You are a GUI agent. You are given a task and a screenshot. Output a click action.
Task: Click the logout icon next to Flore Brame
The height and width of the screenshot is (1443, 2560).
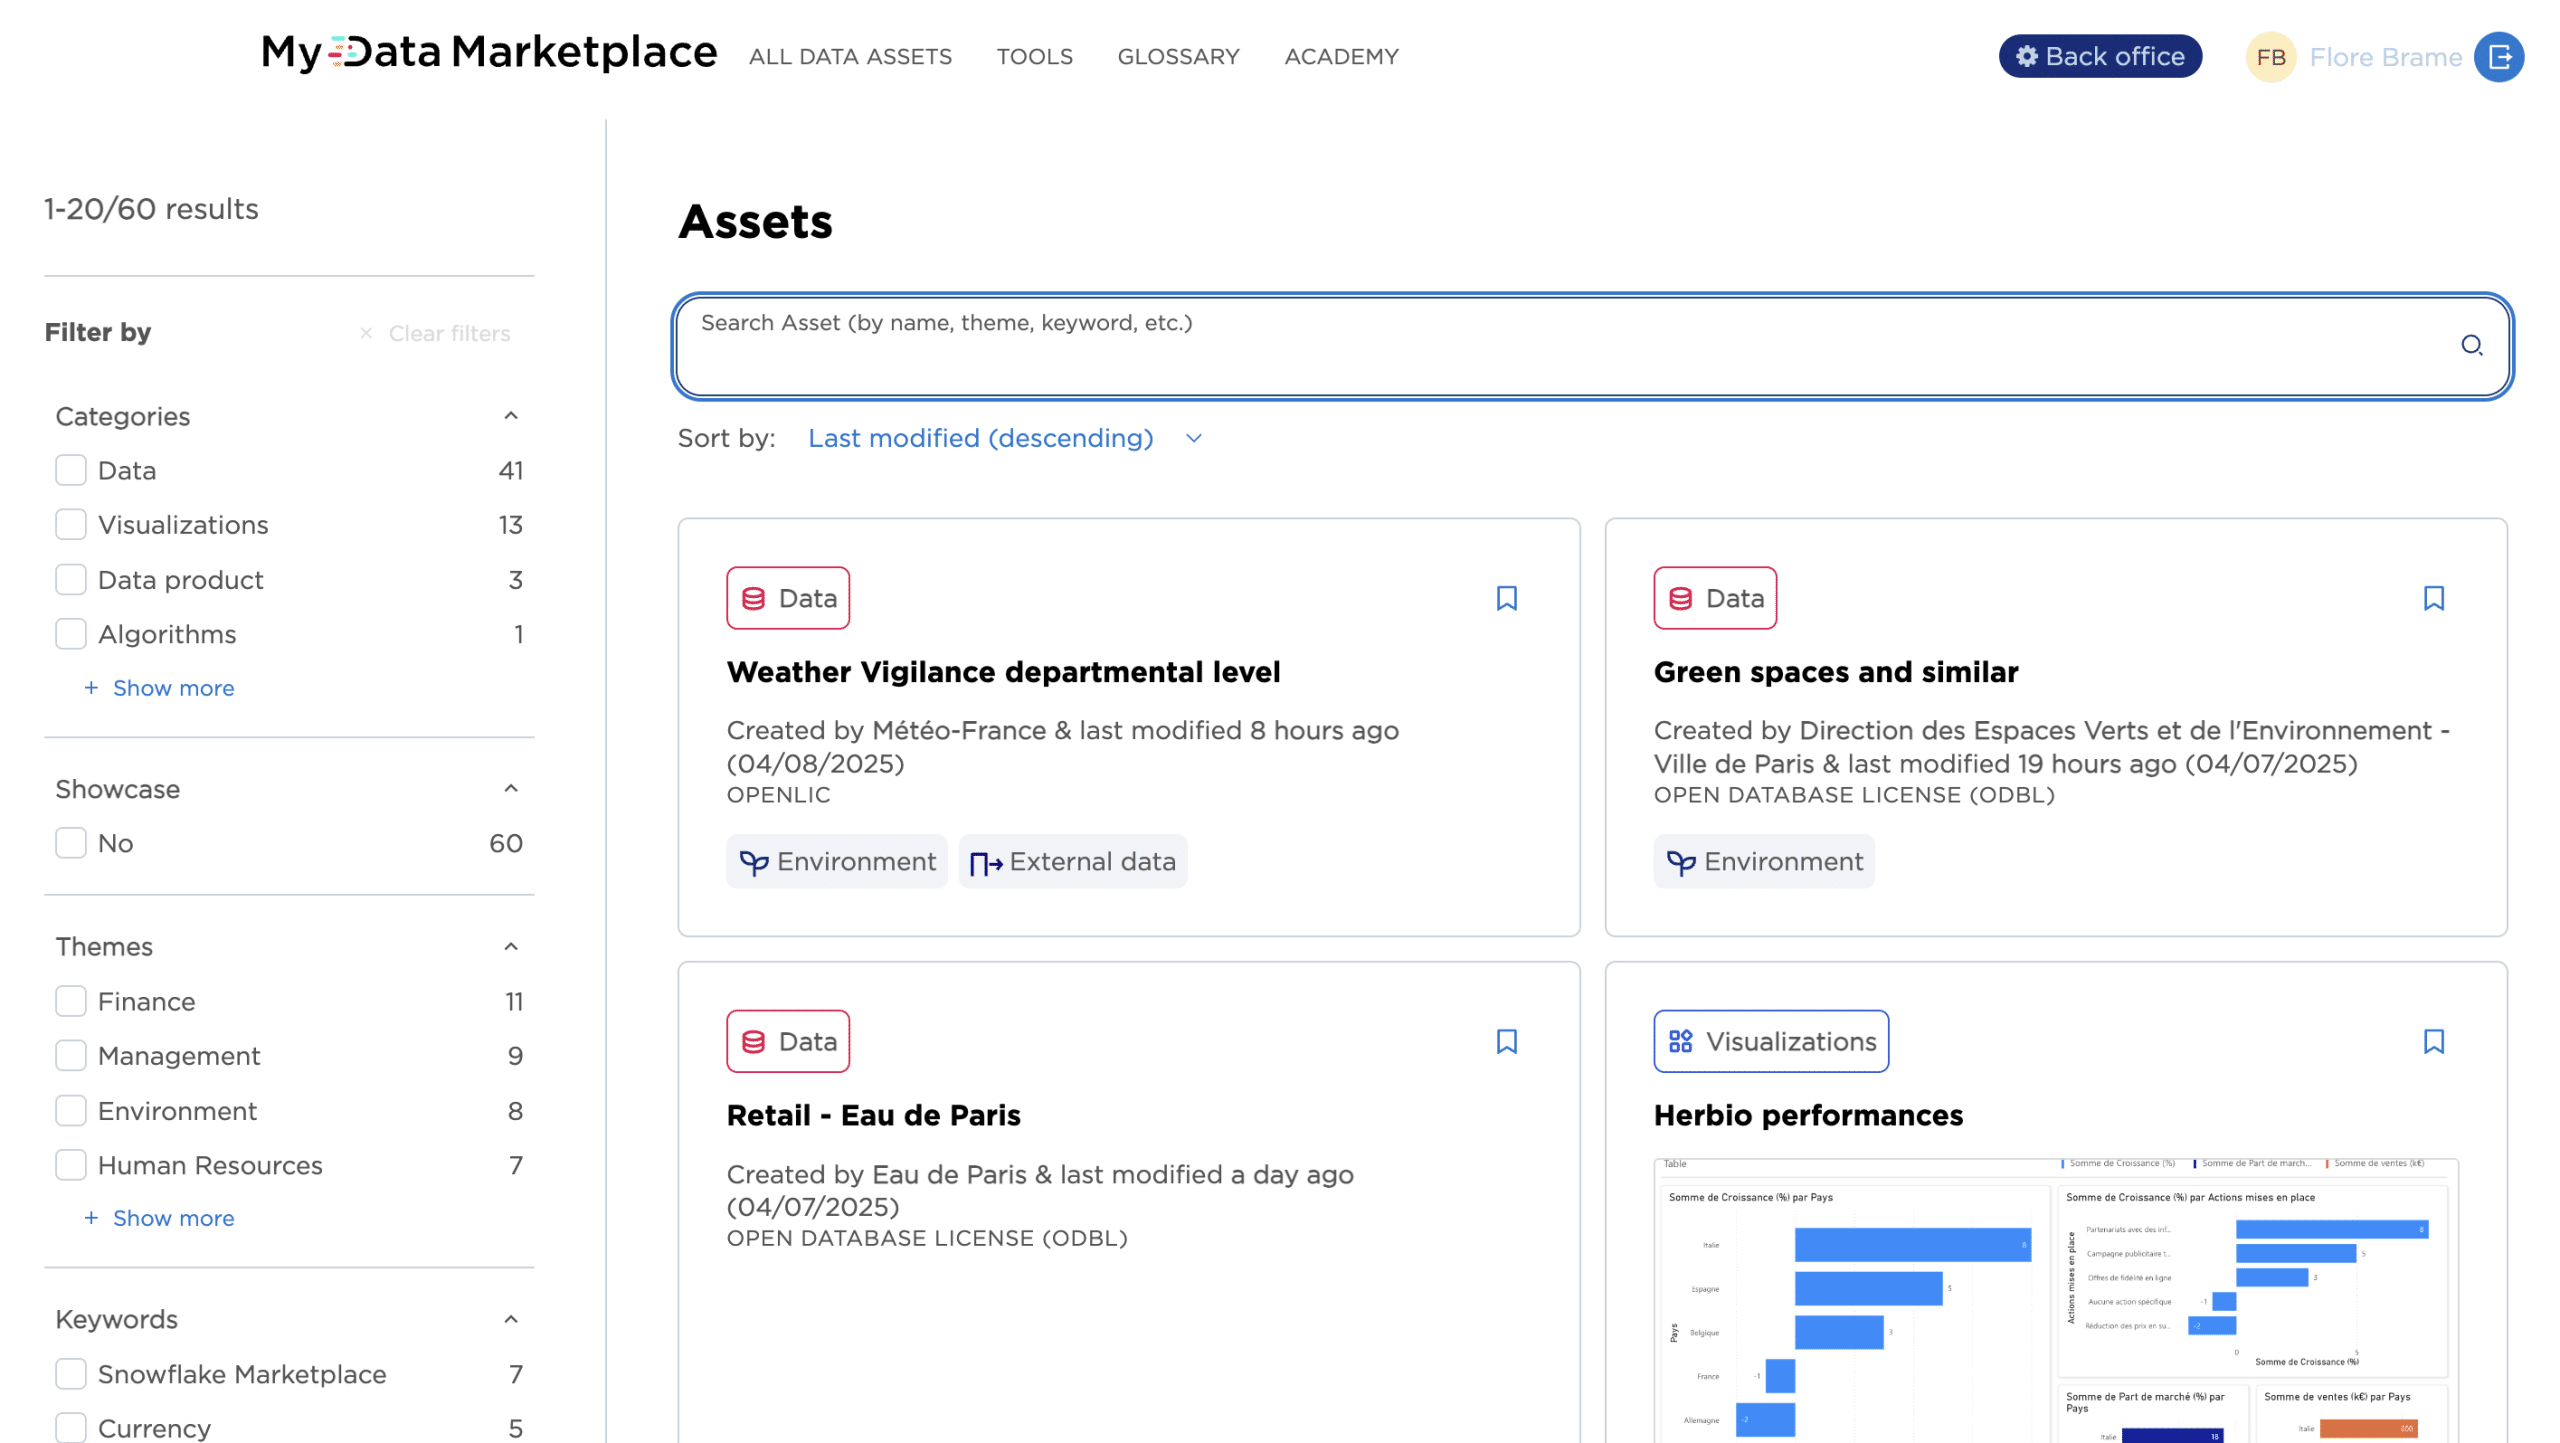(x=2499, y=57)
